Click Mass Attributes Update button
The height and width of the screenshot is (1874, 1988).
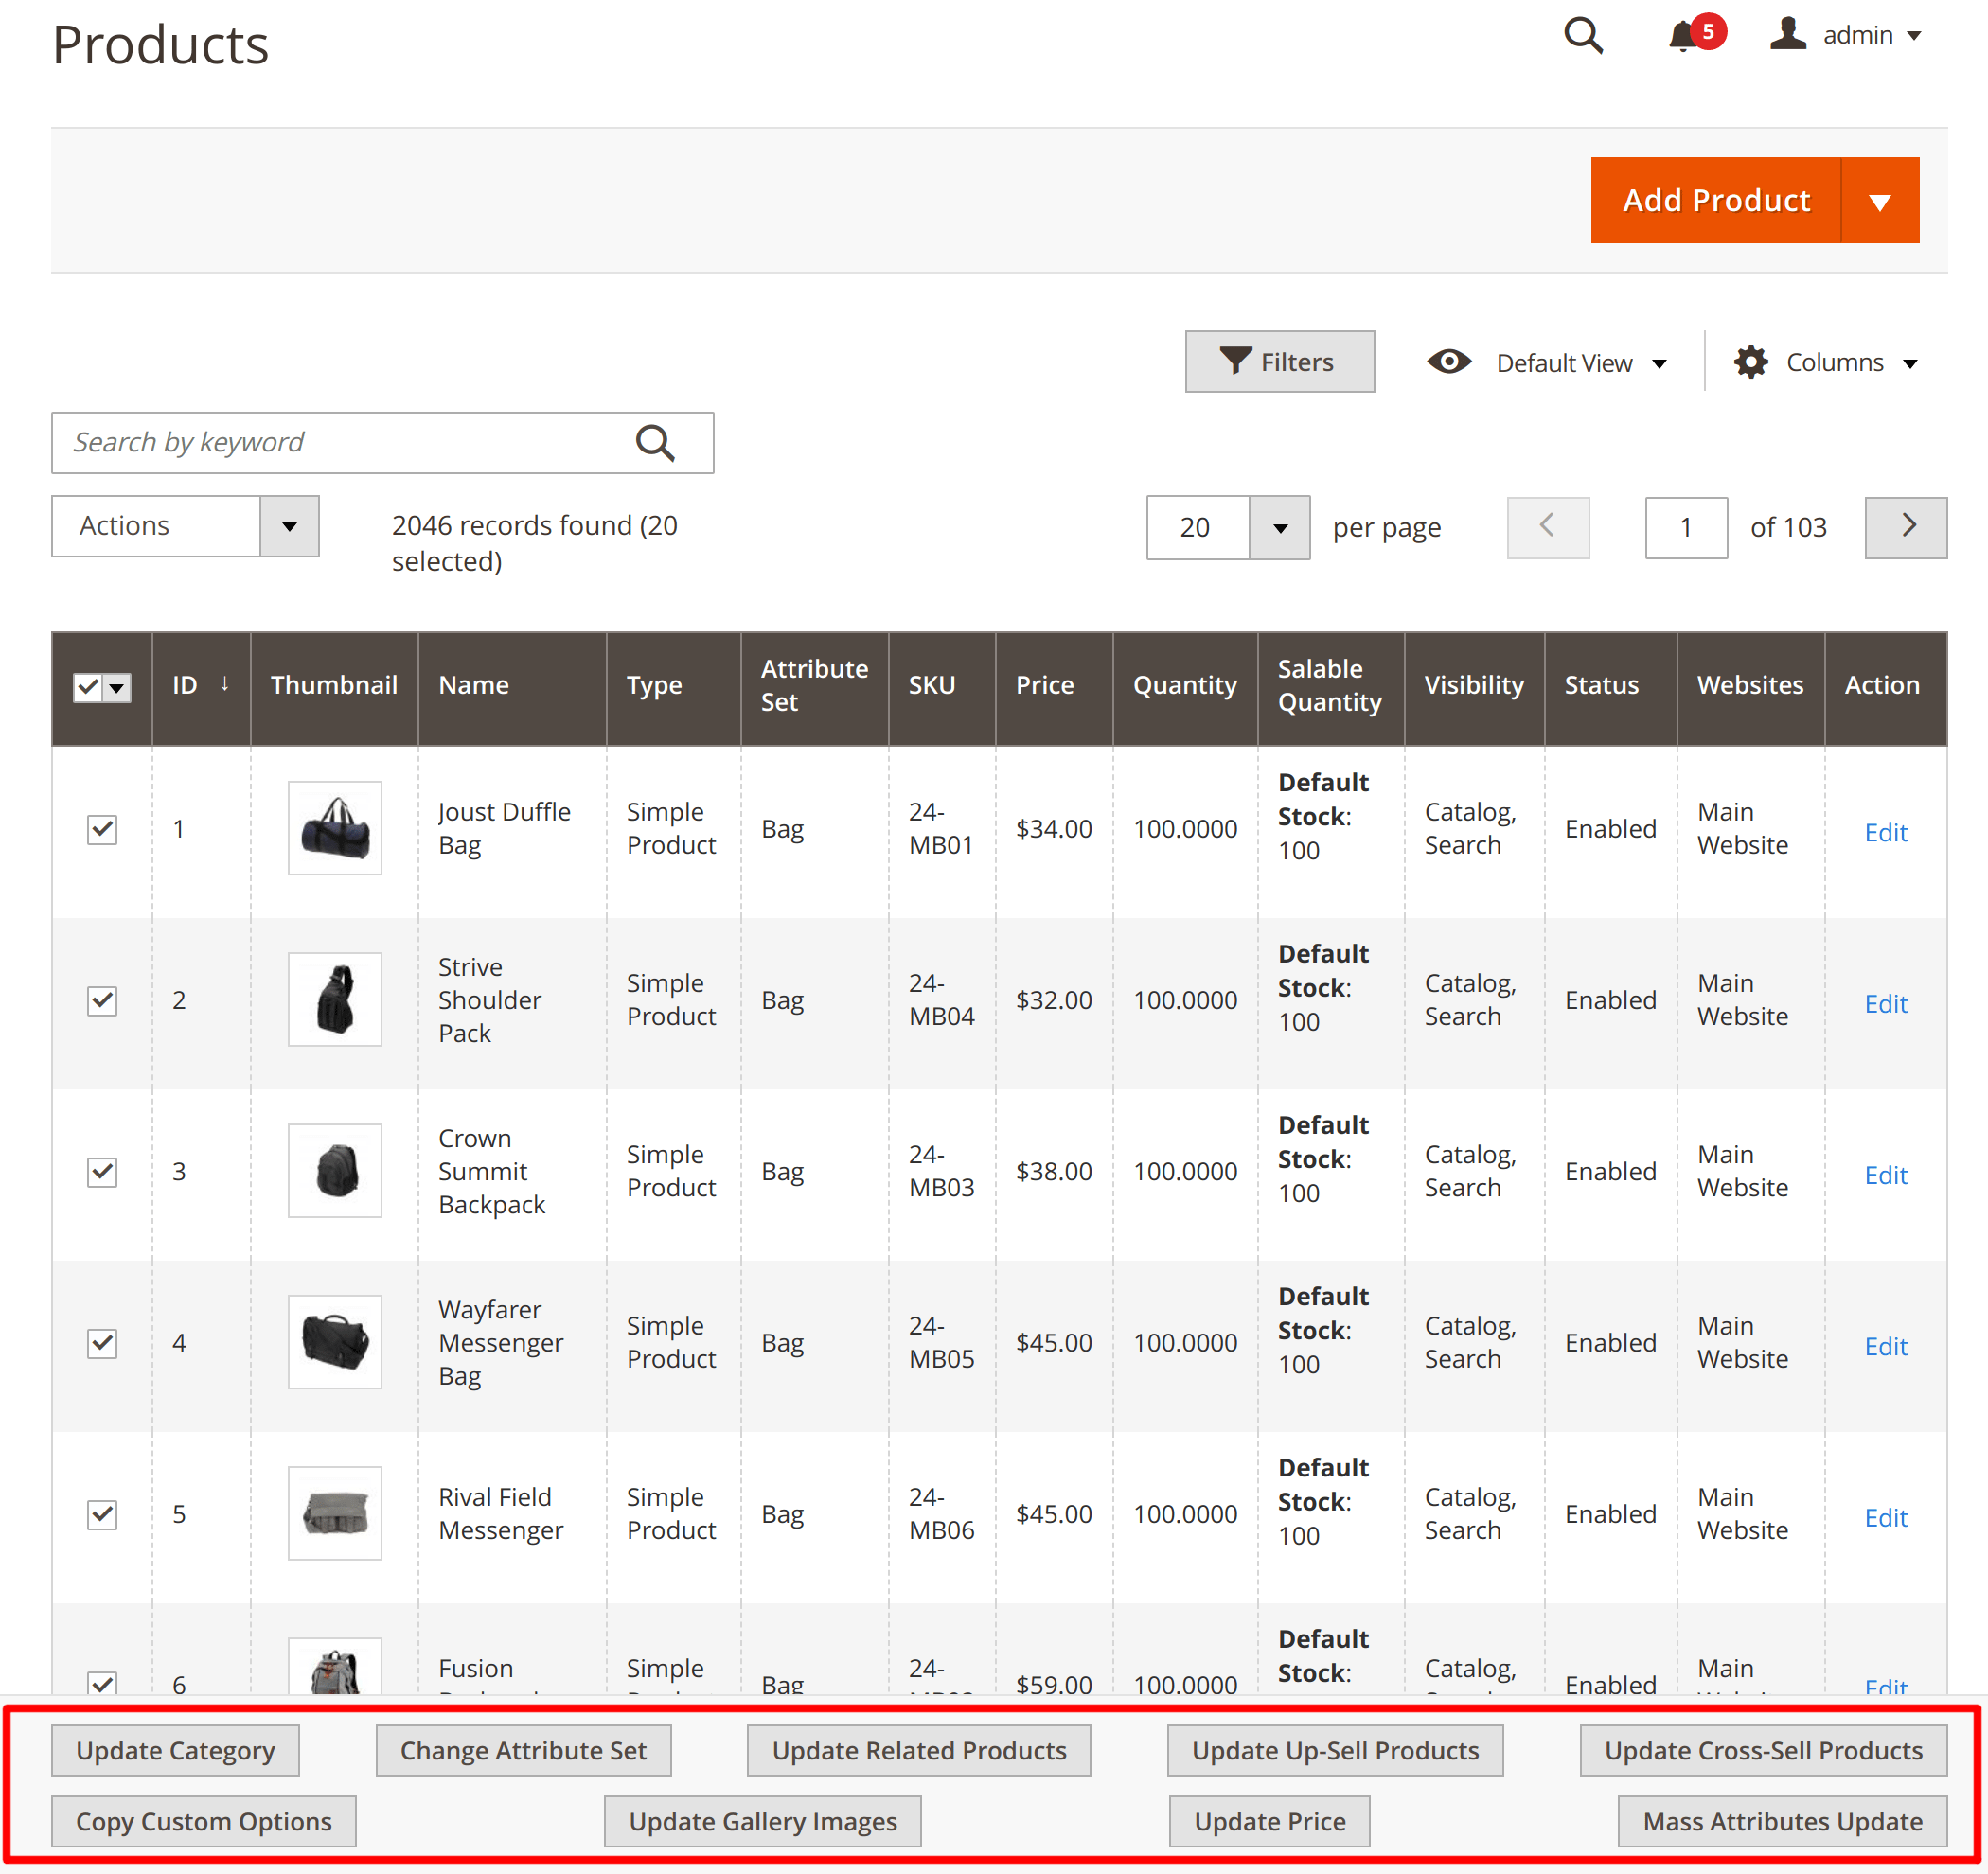click(x=1782, y=1821)
